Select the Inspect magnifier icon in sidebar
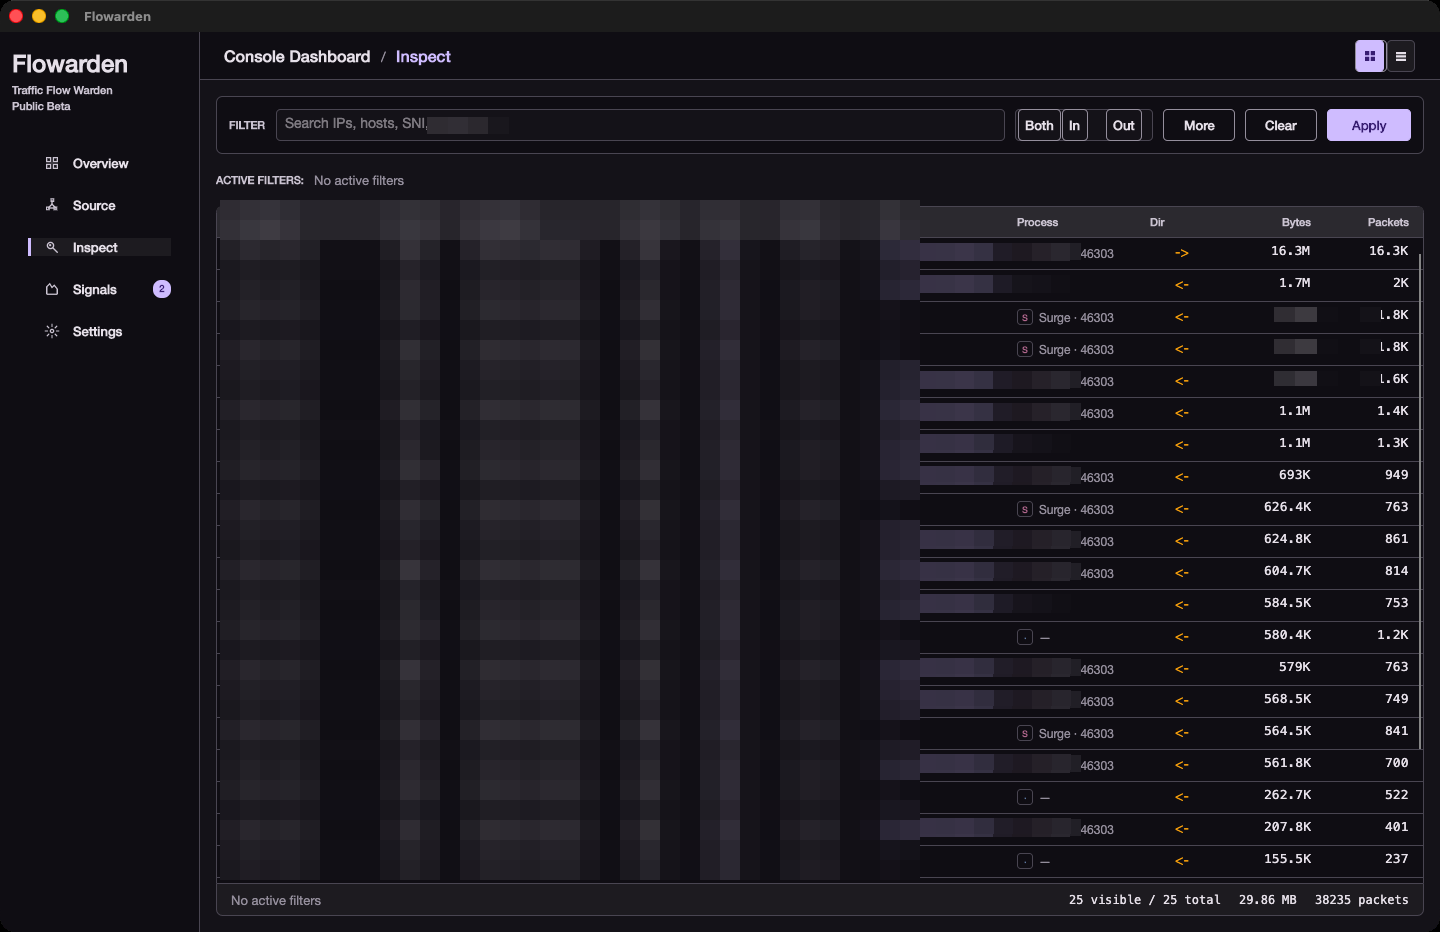The image size is (1440, 932). coord(52,247)
